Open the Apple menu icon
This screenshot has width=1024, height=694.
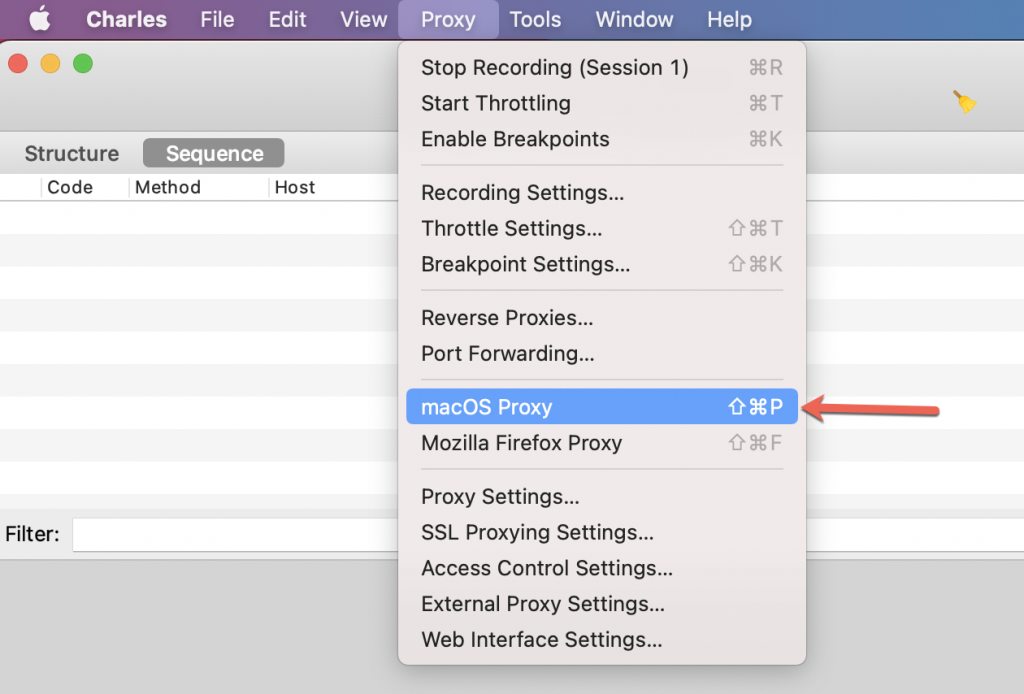(40, 19)
